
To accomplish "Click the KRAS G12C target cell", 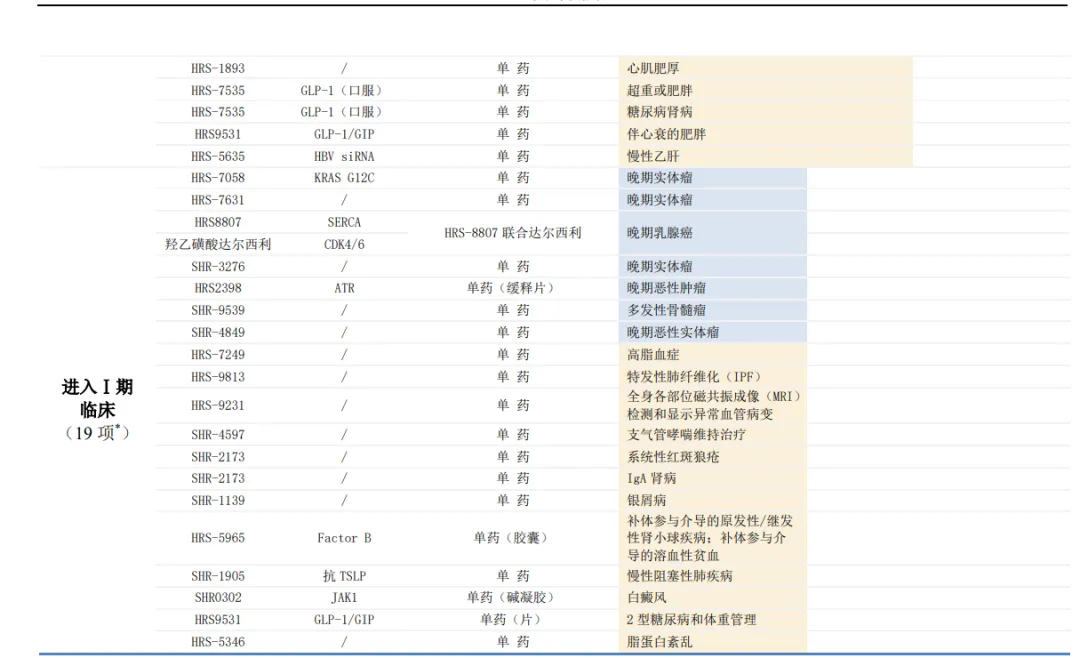I will pyautogui.click(x=344, y=178).
